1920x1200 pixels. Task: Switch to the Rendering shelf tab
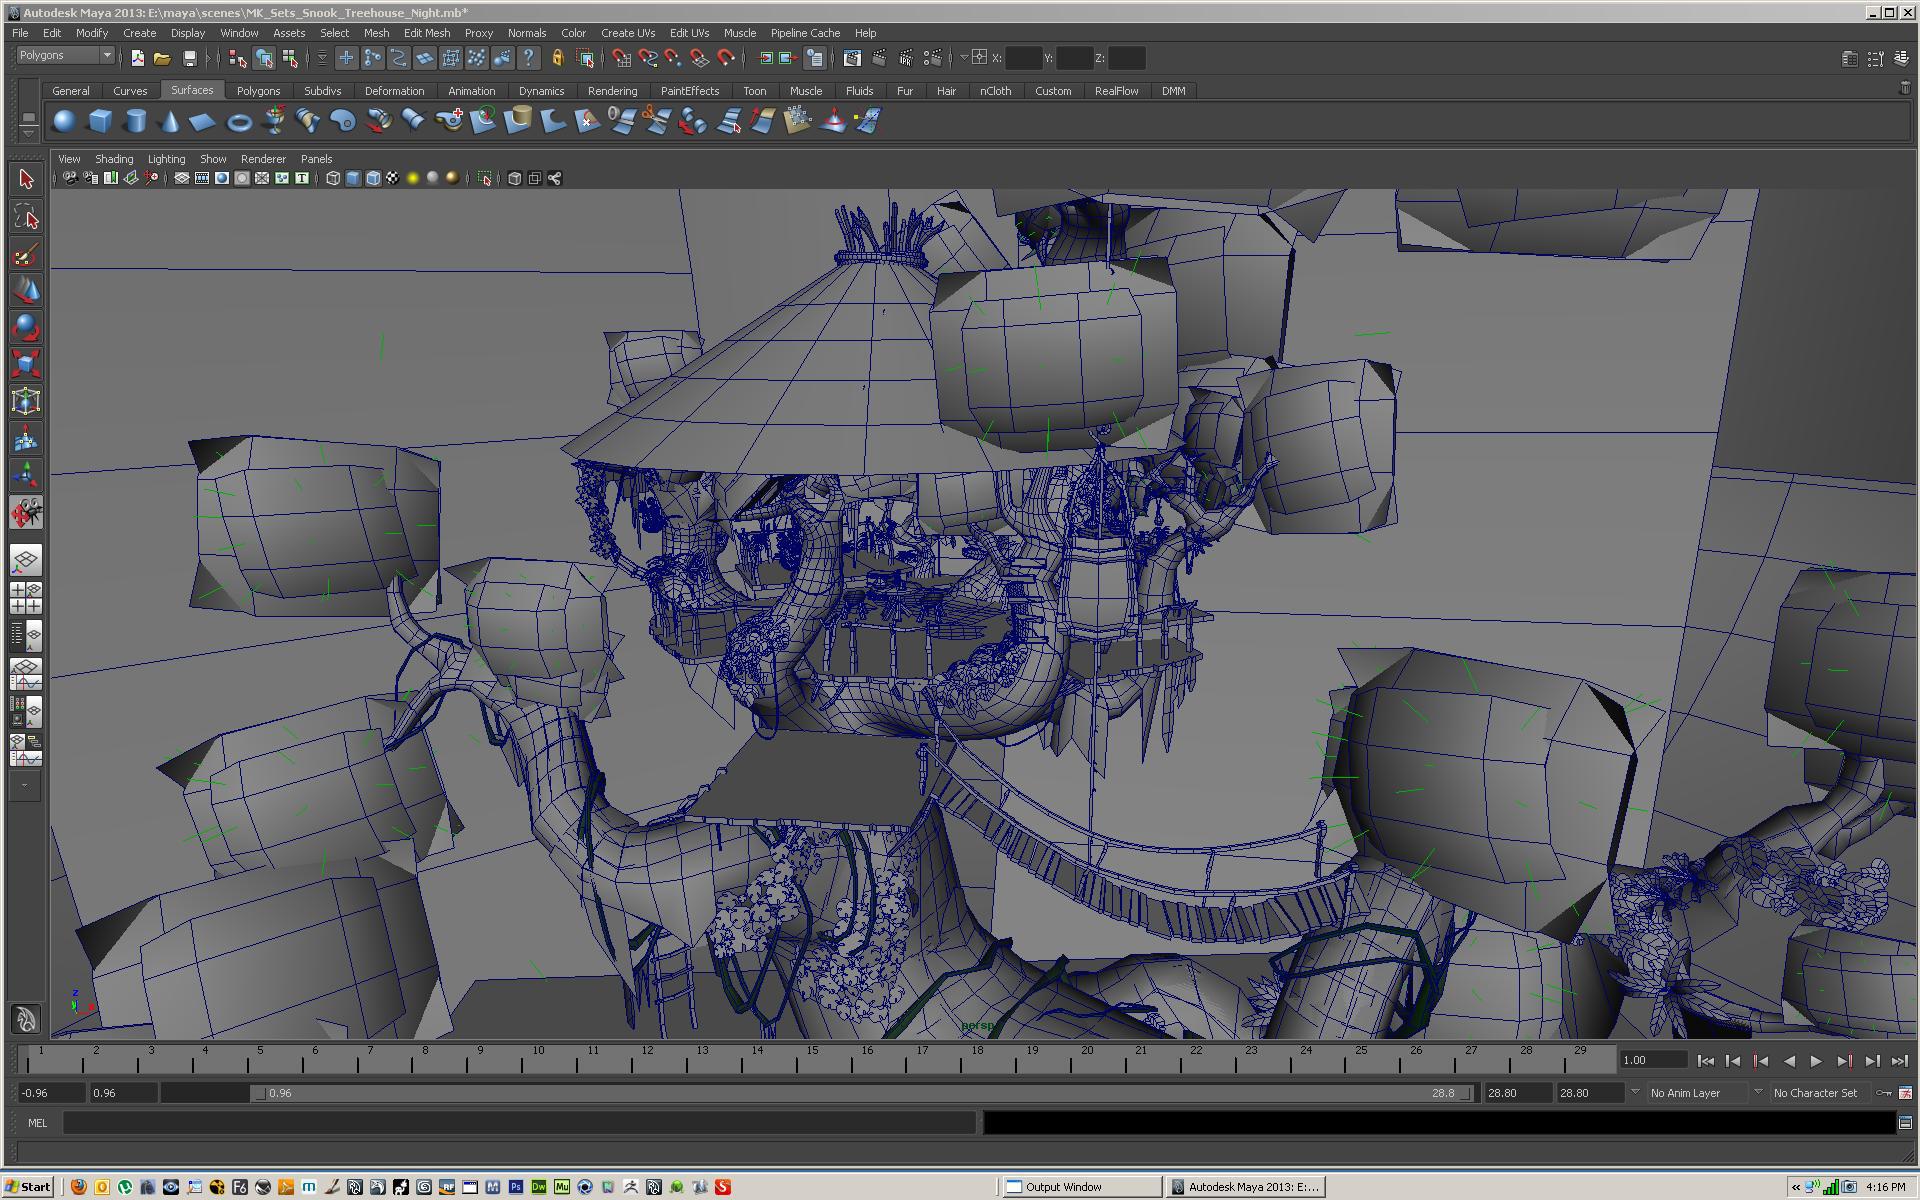pos(612,91)
